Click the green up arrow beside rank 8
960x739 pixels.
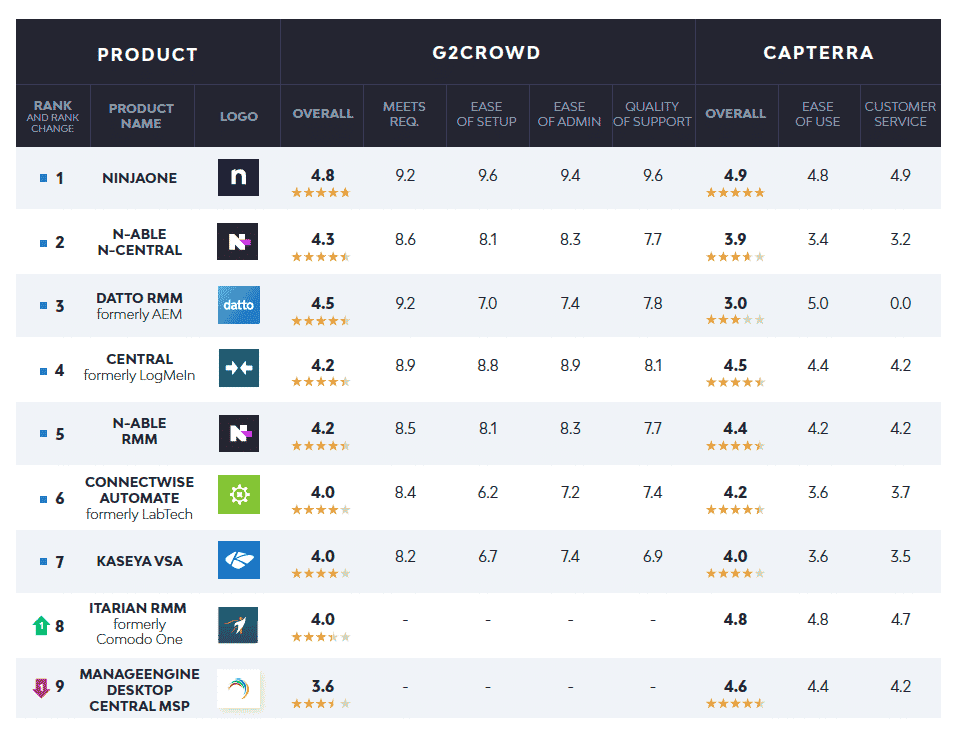click(x=41, y=626)
